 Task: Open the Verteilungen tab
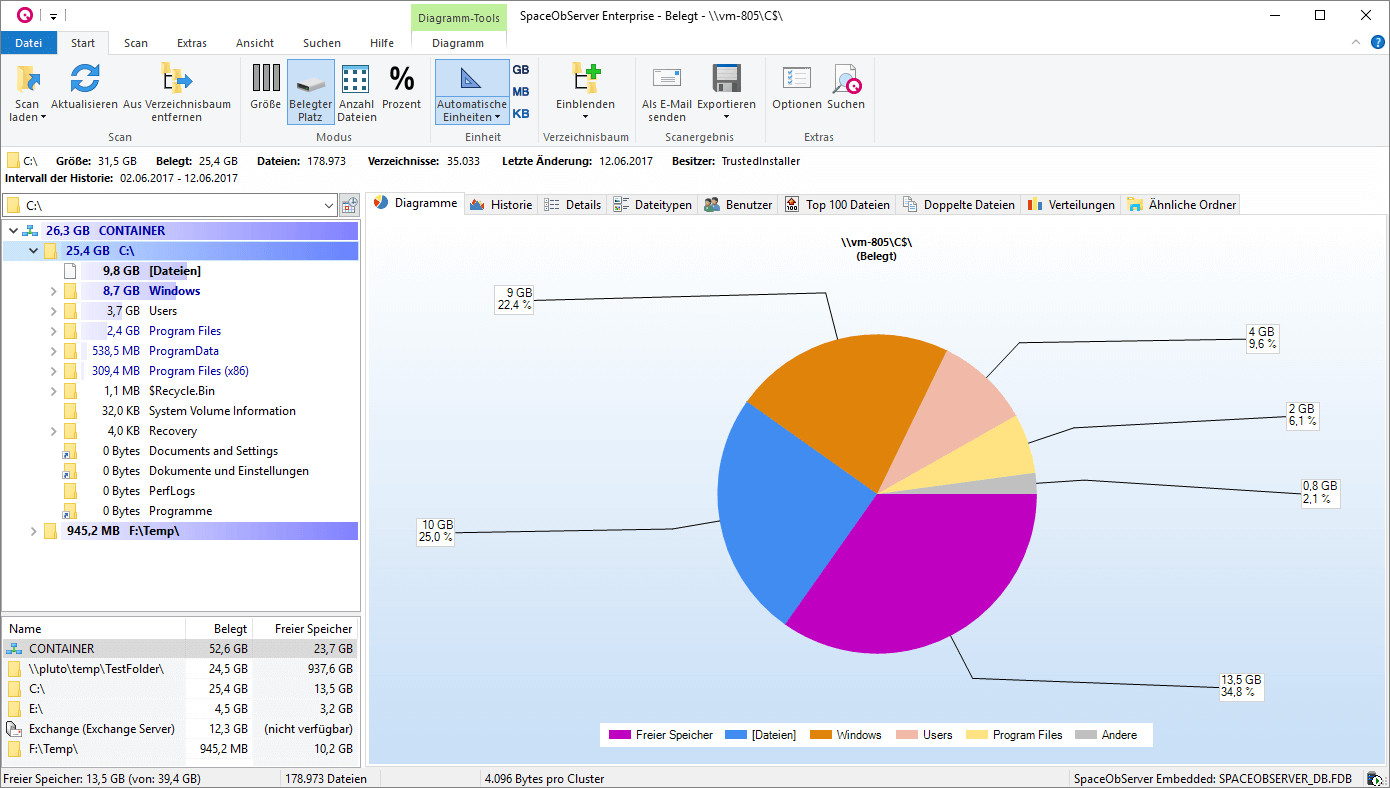(1071, 204)
